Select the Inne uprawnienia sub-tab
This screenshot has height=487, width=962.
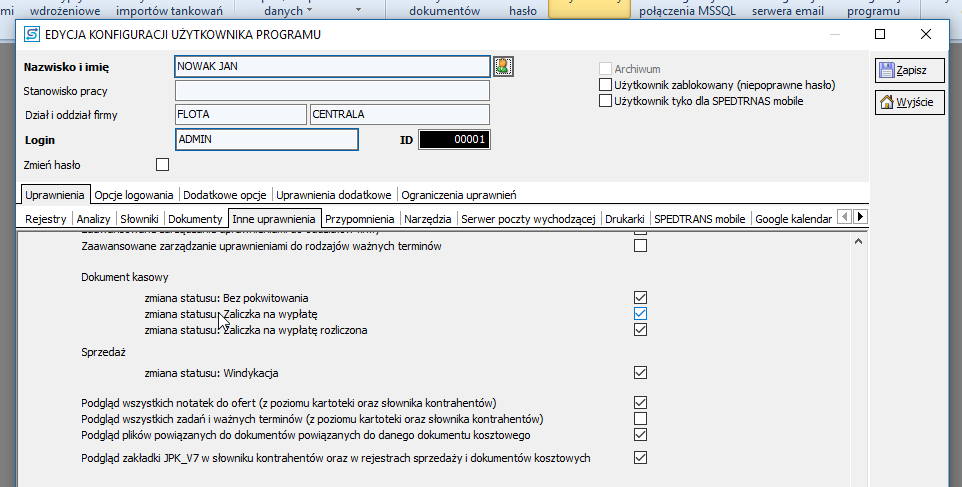pos(274,218)
